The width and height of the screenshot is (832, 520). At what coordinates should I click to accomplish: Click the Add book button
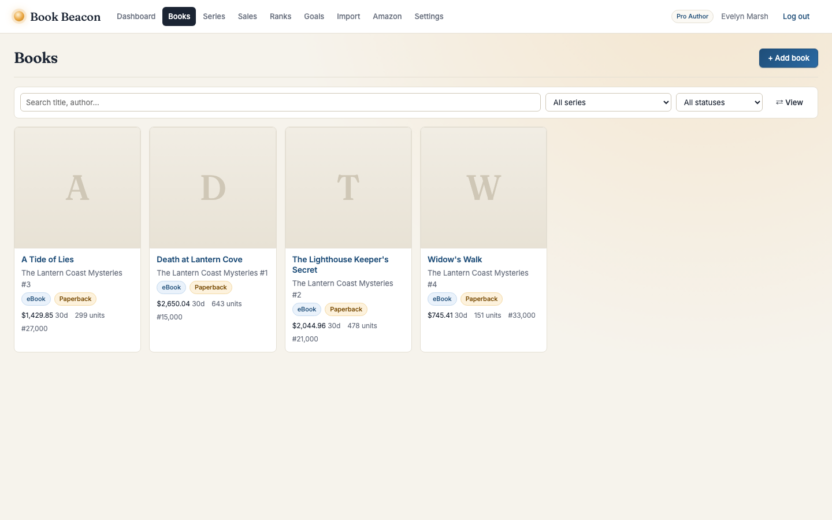click(x=788, y=58)
